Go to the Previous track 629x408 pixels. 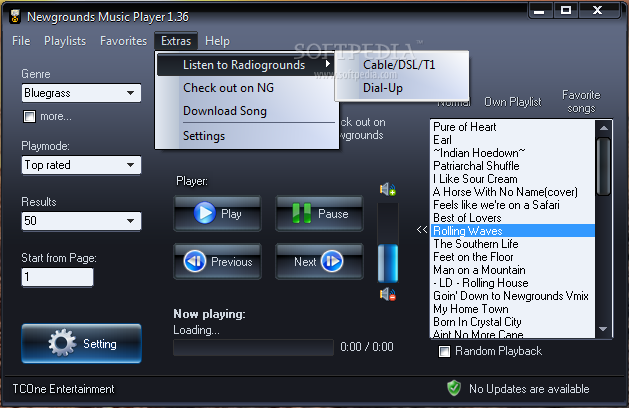(217, 262)
